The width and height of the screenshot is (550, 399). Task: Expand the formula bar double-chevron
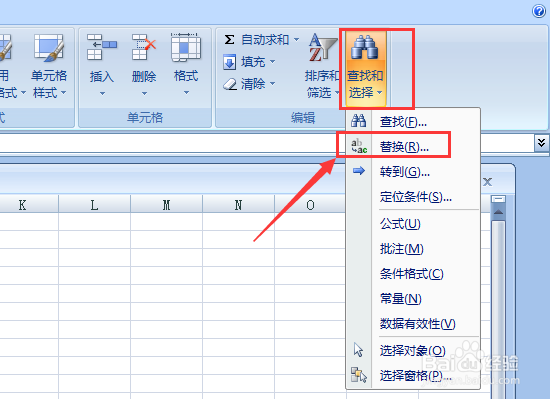pyautogui.click(x=541, y=143)
